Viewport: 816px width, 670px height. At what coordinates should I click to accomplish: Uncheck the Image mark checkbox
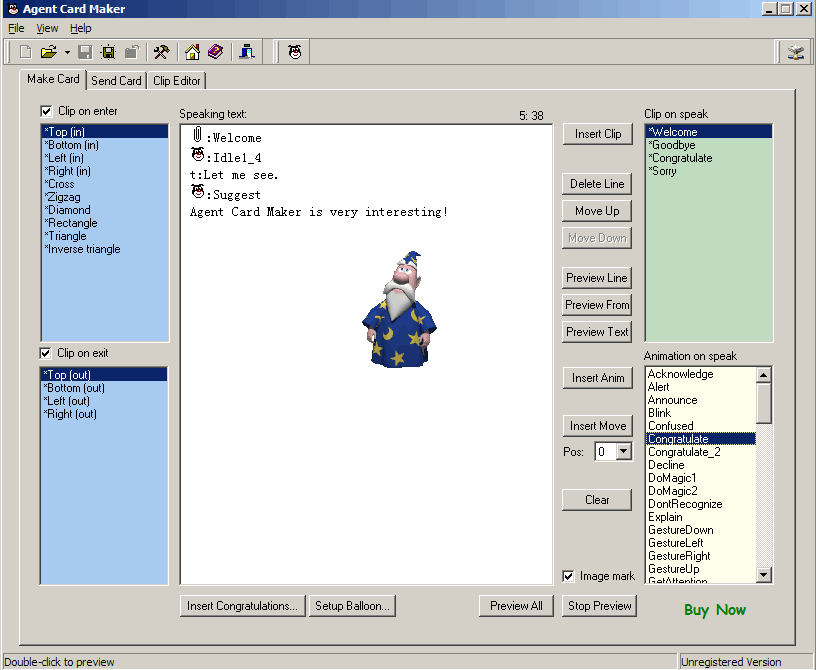coord(568,576)
